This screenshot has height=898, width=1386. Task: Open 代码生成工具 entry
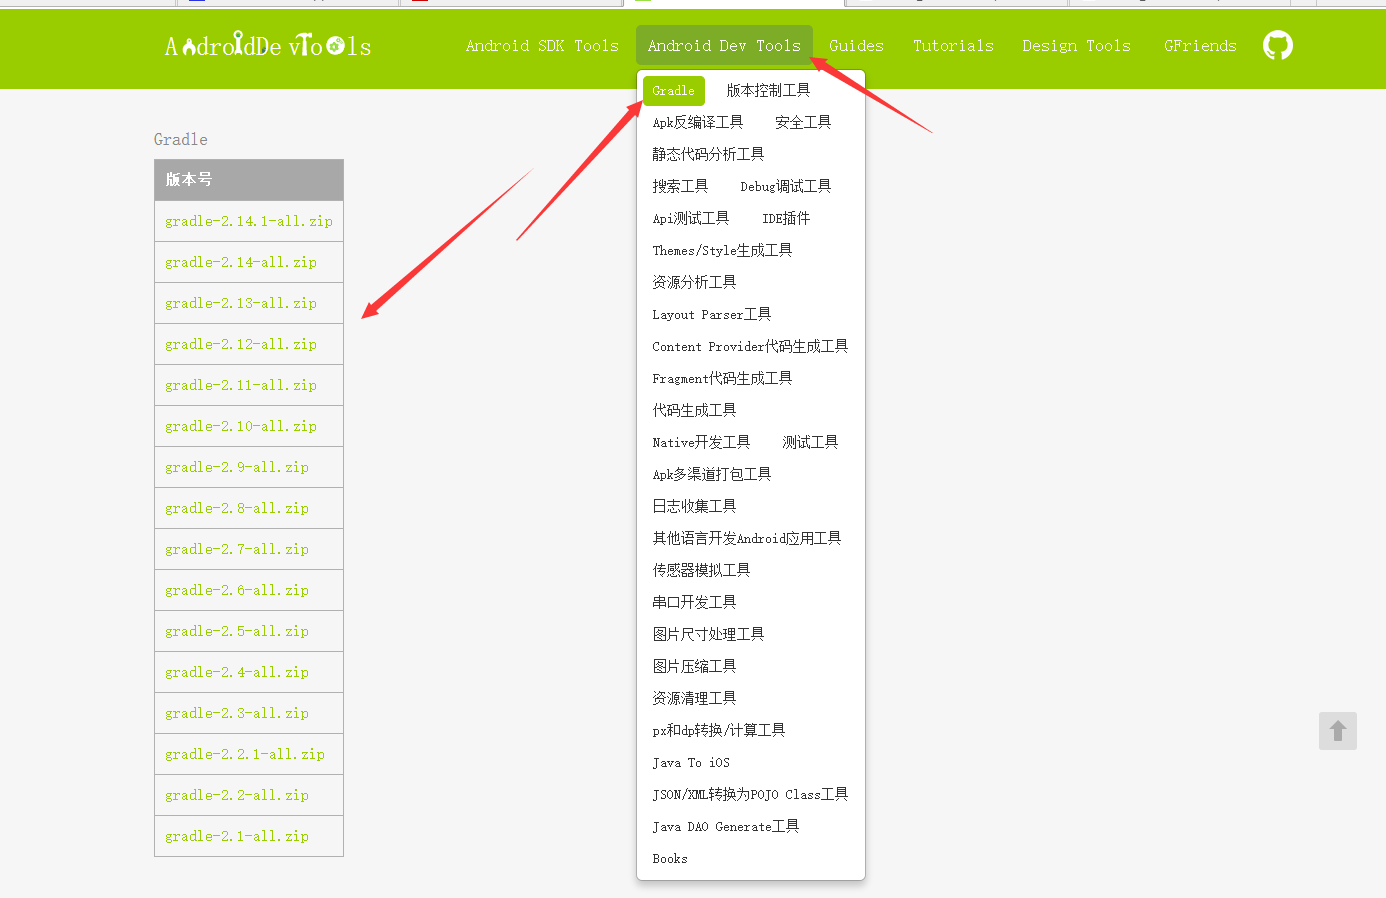coord(694,411)
